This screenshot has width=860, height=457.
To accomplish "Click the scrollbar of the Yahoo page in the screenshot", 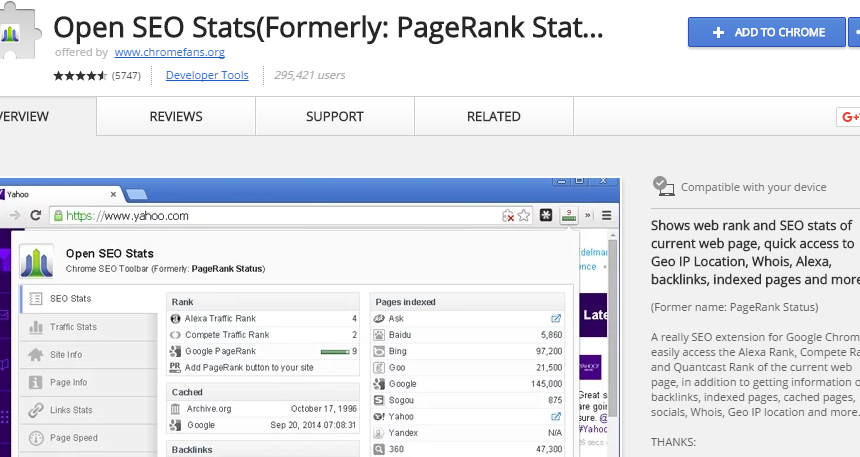I will [613, 329].
